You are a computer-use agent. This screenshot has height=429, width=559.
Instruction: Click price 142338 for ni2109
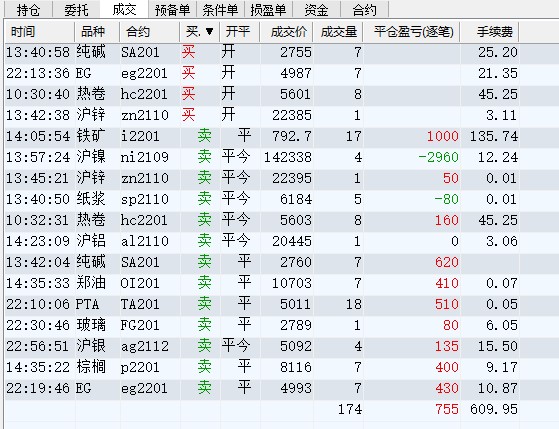click(x=288, y=157)
